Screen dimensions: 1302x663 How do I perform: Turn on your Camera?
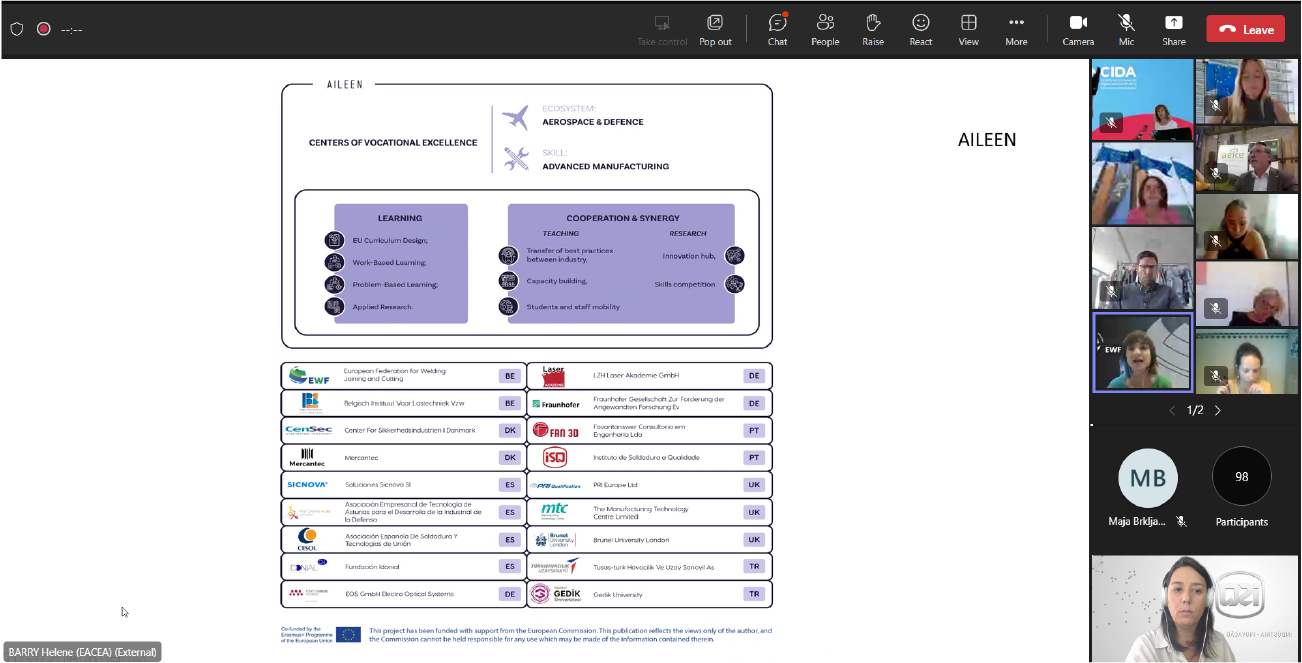pyautogui.click(x=1078, y=28)
